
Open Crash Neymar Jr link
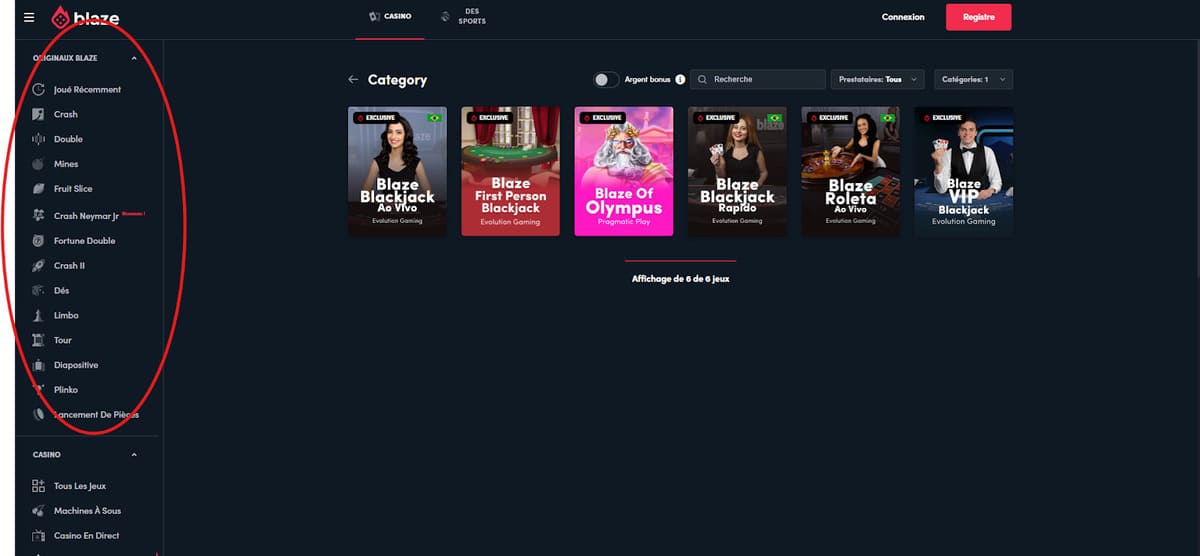tap(86, 216)
